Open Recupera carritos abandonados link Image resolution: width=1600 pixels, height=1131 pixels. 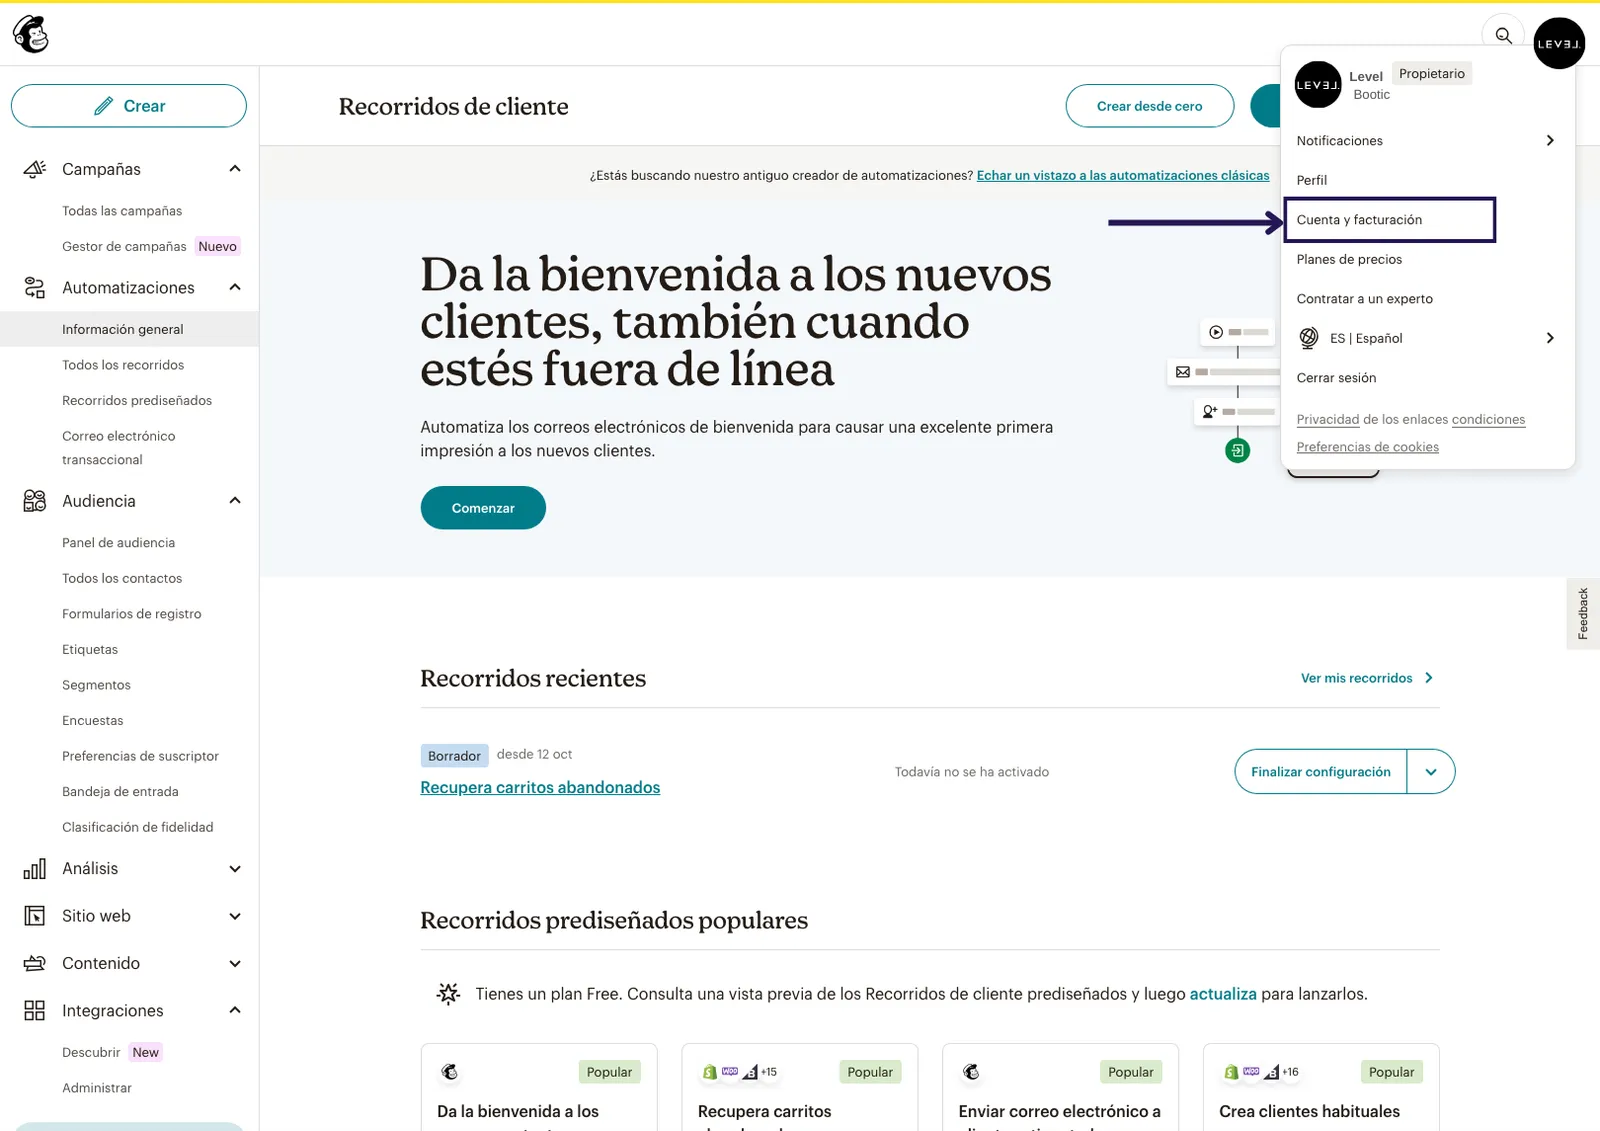(540, 788)
